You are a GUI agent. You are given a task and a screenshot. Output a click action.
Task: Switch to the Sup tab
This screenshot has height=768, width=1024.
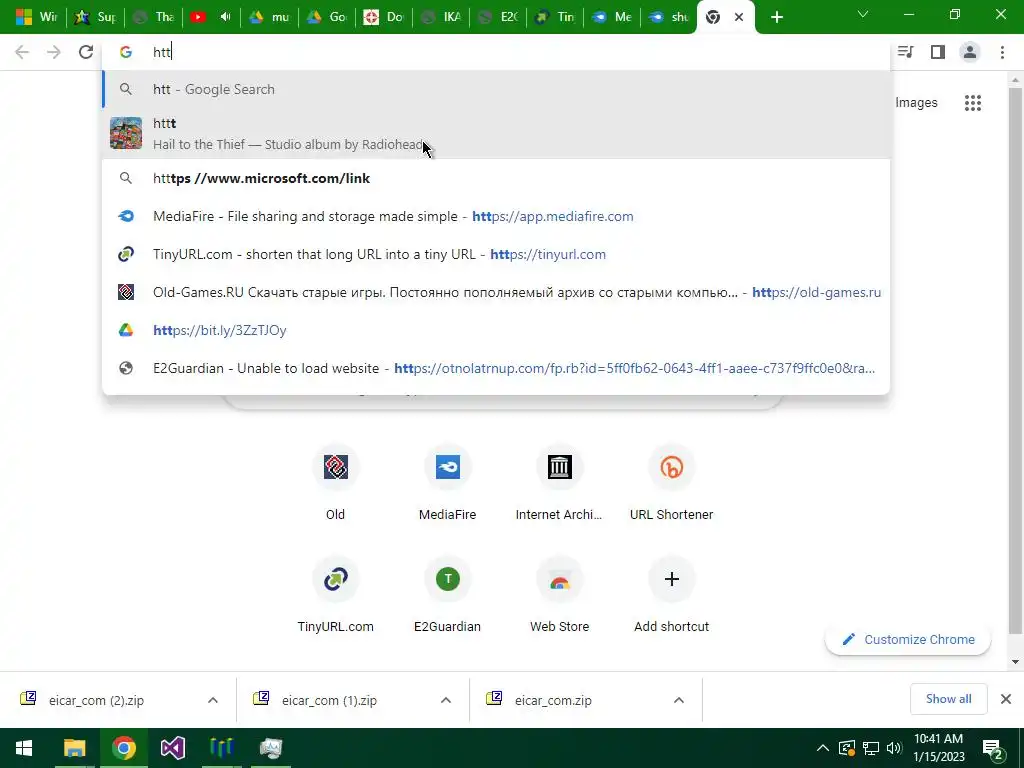(95, 17)
